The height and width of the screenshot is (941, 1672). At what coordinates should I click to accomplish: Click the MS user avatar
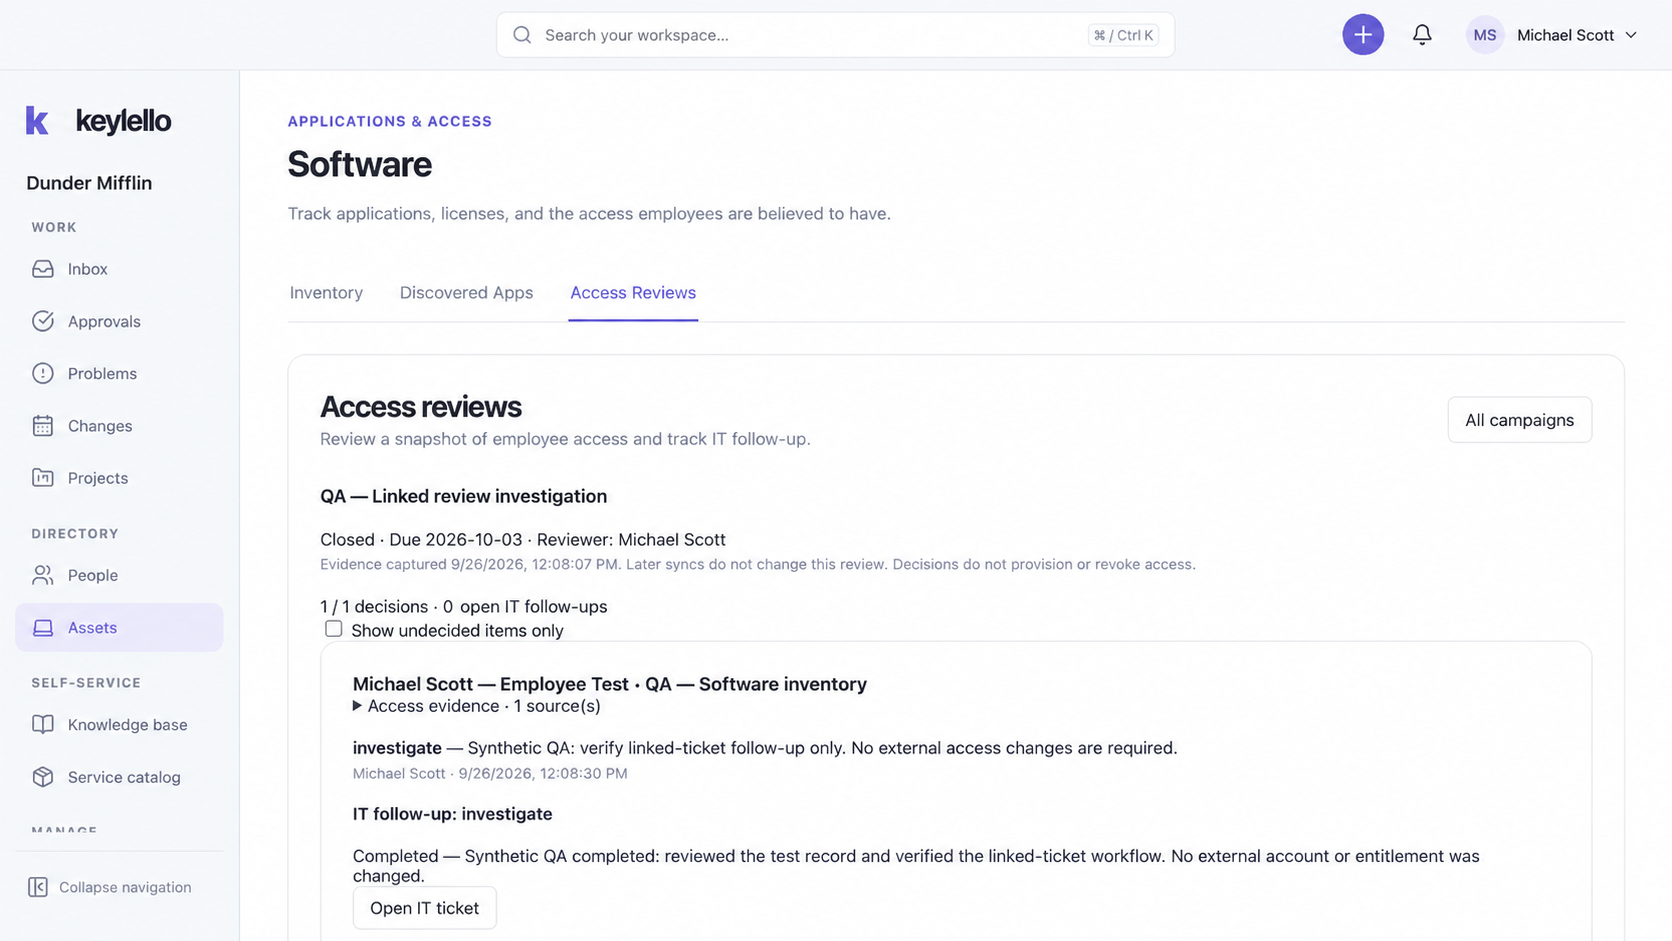pos(1484,35)
